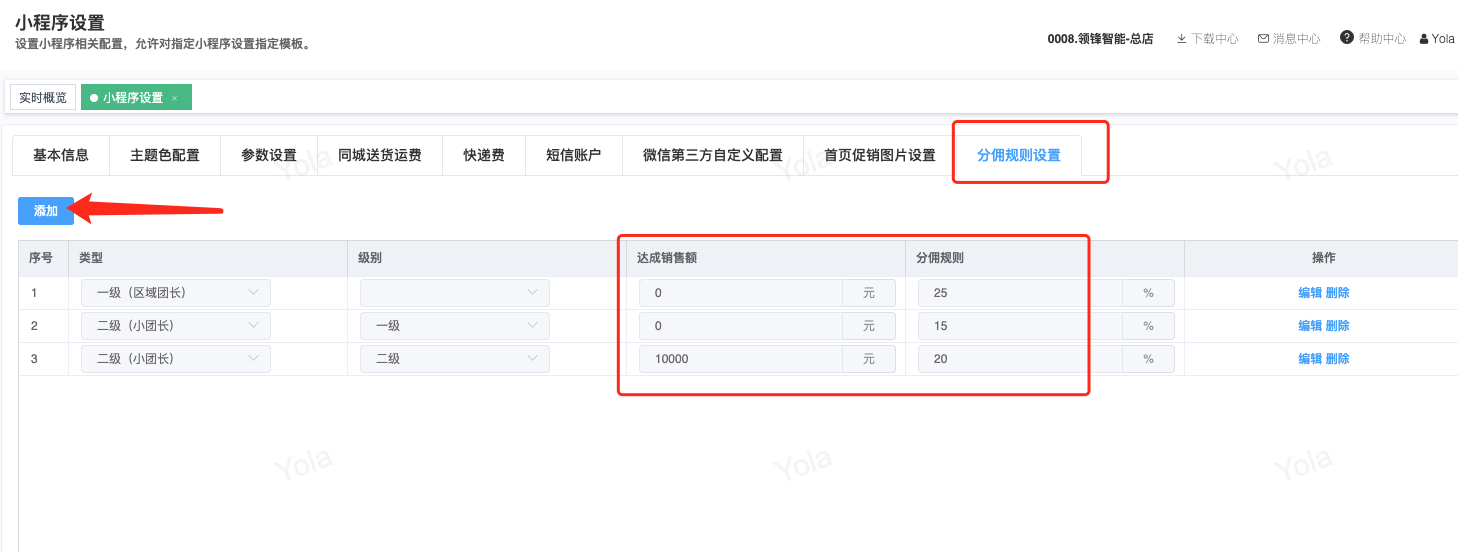Close the 小程序设置 page tab
Screen dimensions: 1458x552
coord(175,98)
